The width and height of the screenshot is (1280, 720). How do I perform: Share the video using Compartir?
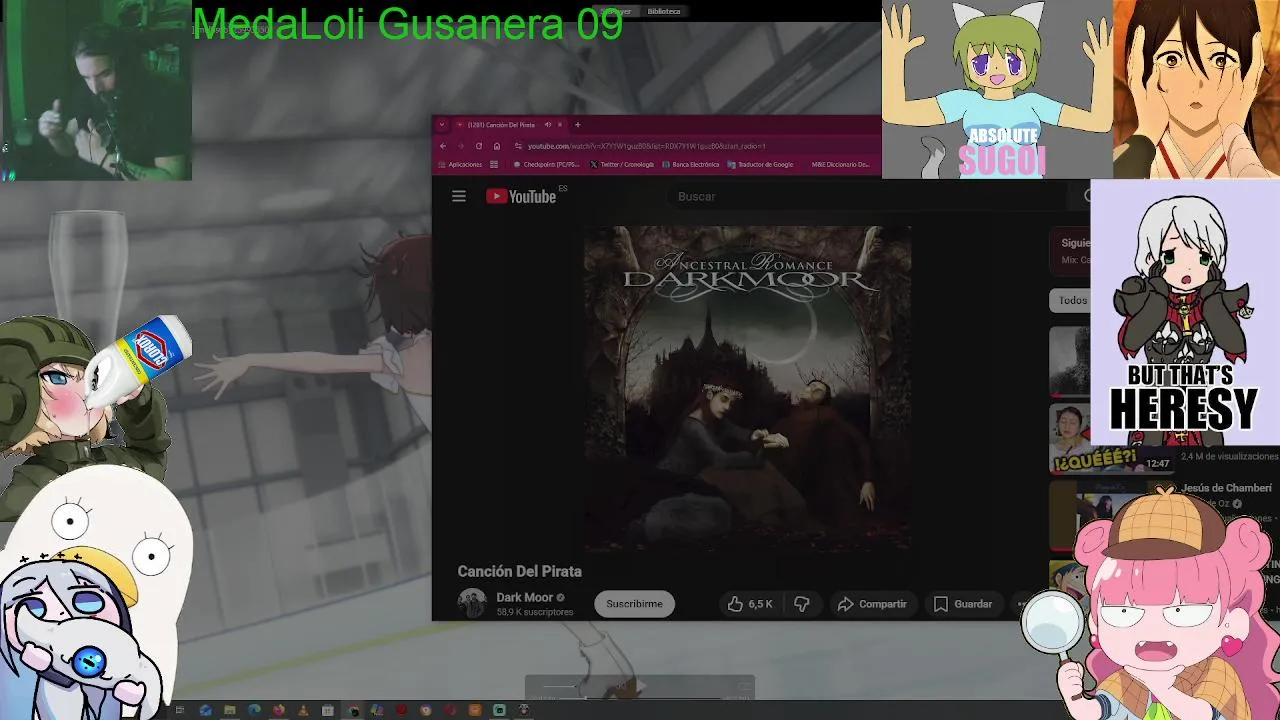click(x=872, y=604)
